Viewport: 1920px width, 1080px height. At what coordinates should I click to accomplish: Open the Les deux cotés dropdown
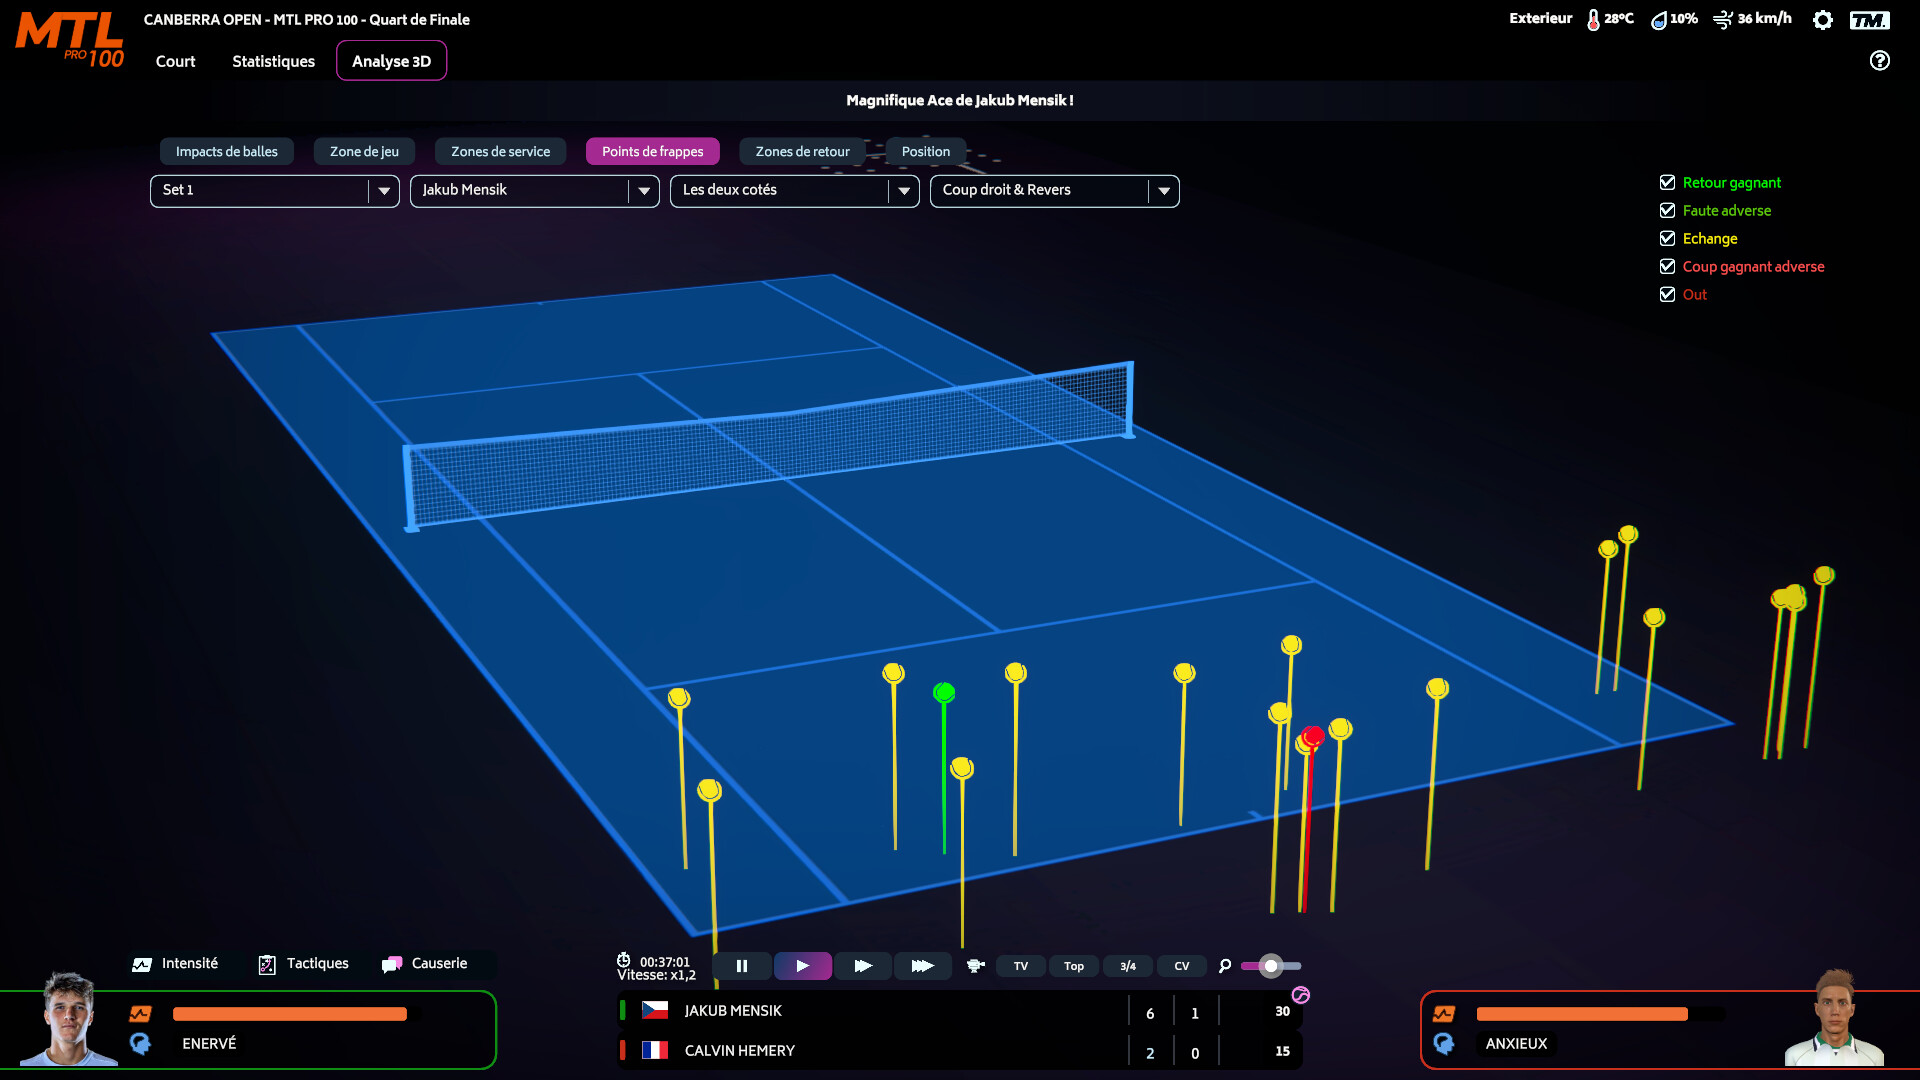(x=795, y=191)
